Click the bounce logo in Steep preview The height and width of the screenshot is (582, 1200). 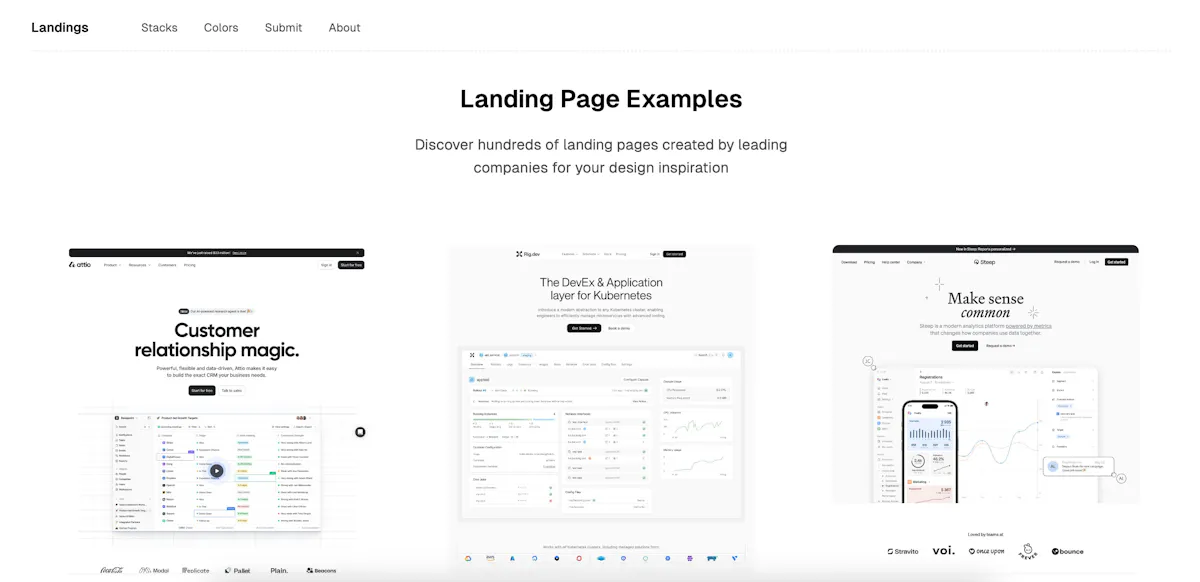1067,551
